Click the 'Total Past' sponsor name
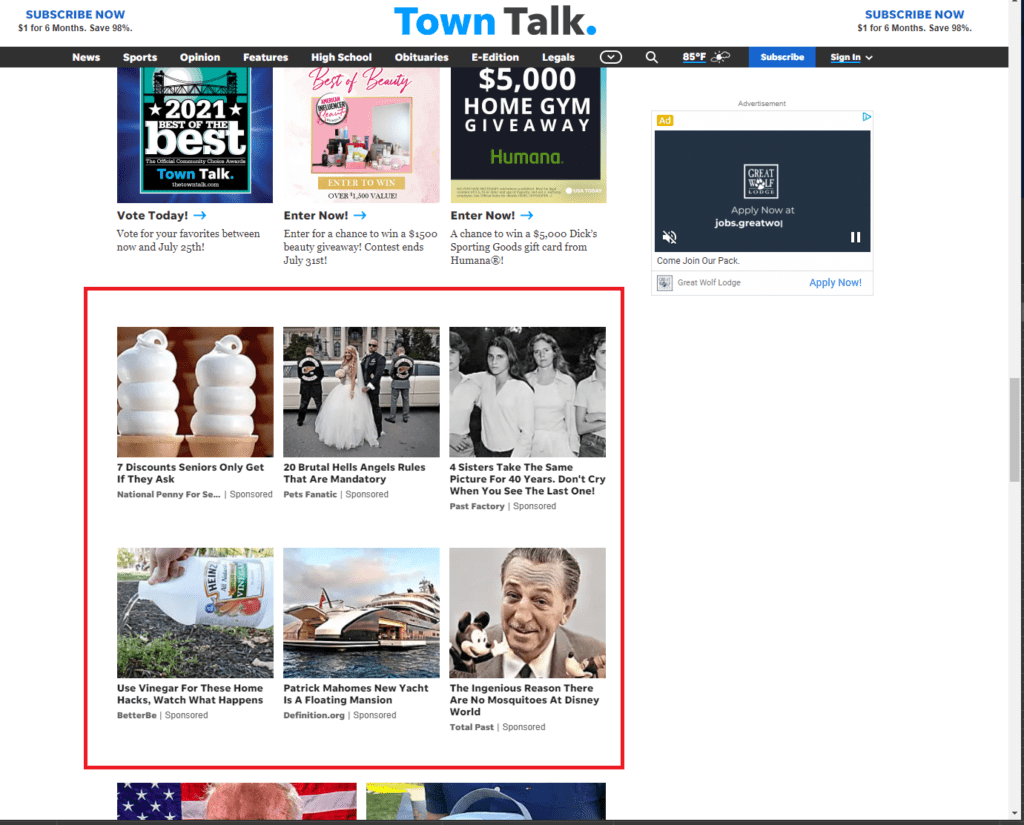 (x=472, y=727)
